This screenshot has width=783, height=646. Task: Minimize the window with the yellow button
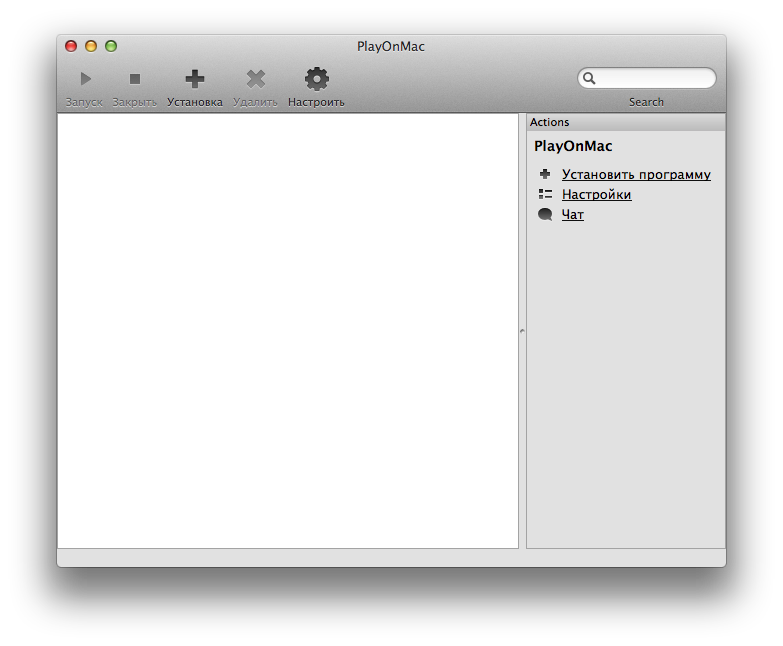point(91,46)
